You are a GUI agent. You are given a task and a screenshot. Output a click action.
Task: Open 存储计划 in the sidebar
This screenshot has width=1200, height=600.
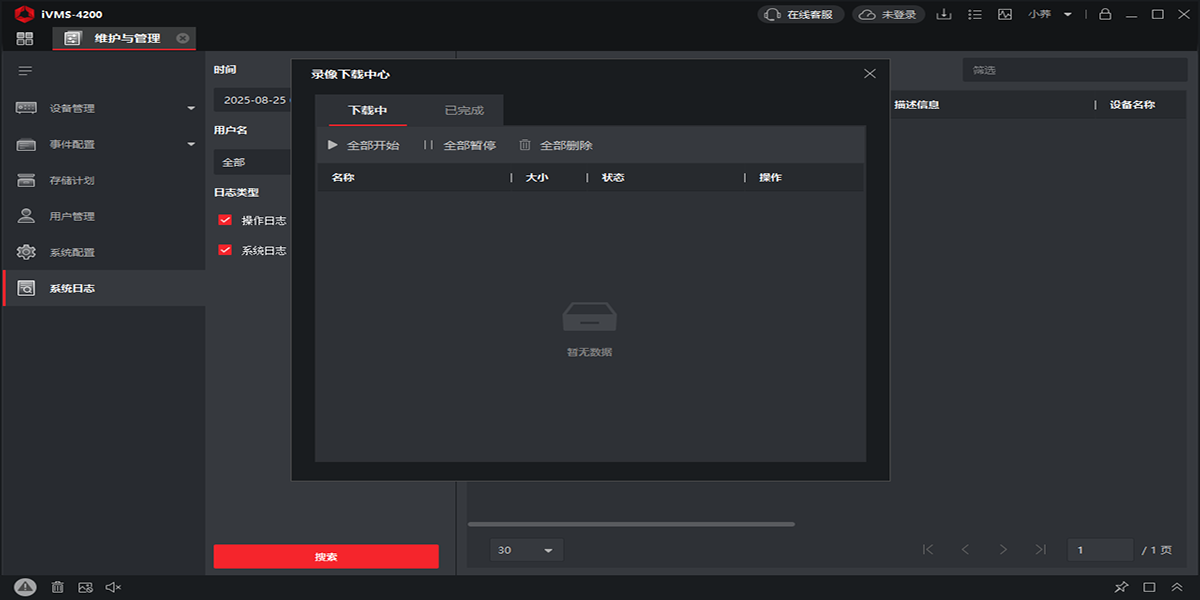[x=104, y=180]
